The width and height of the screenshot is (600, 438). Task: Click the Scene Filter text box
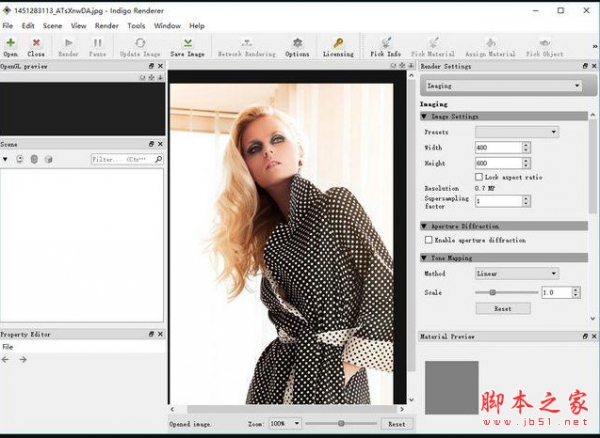pyautogui.click(x=122, y=159)
